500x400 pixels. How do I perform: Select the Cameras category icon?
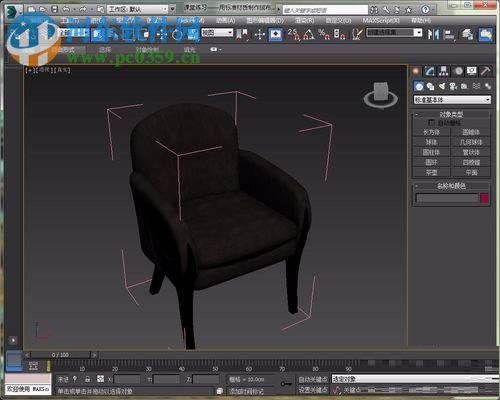(x=453, y=86)
